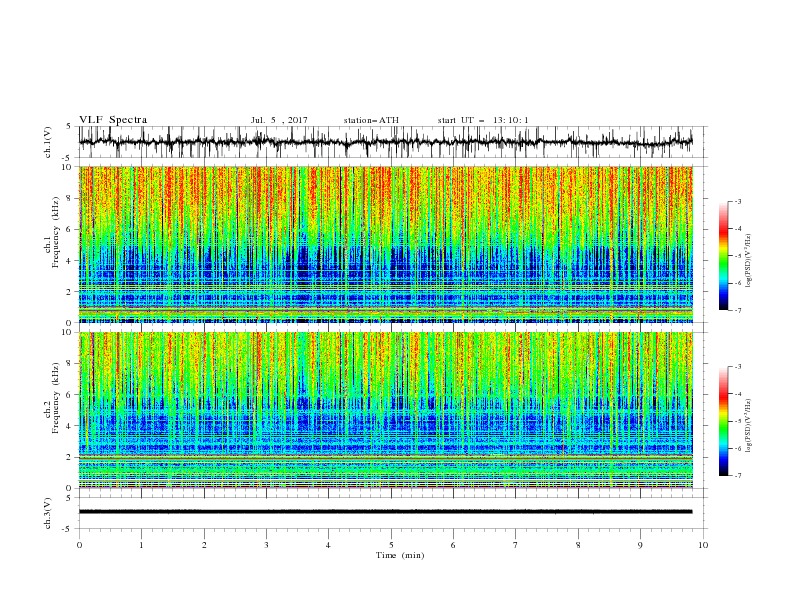Image resolution: width=792 pixels, height=612 pixels.
Task: Click the "-7" tick of the ch.2 colorbar
Action: pyautogui.click(x=737, y=476)
